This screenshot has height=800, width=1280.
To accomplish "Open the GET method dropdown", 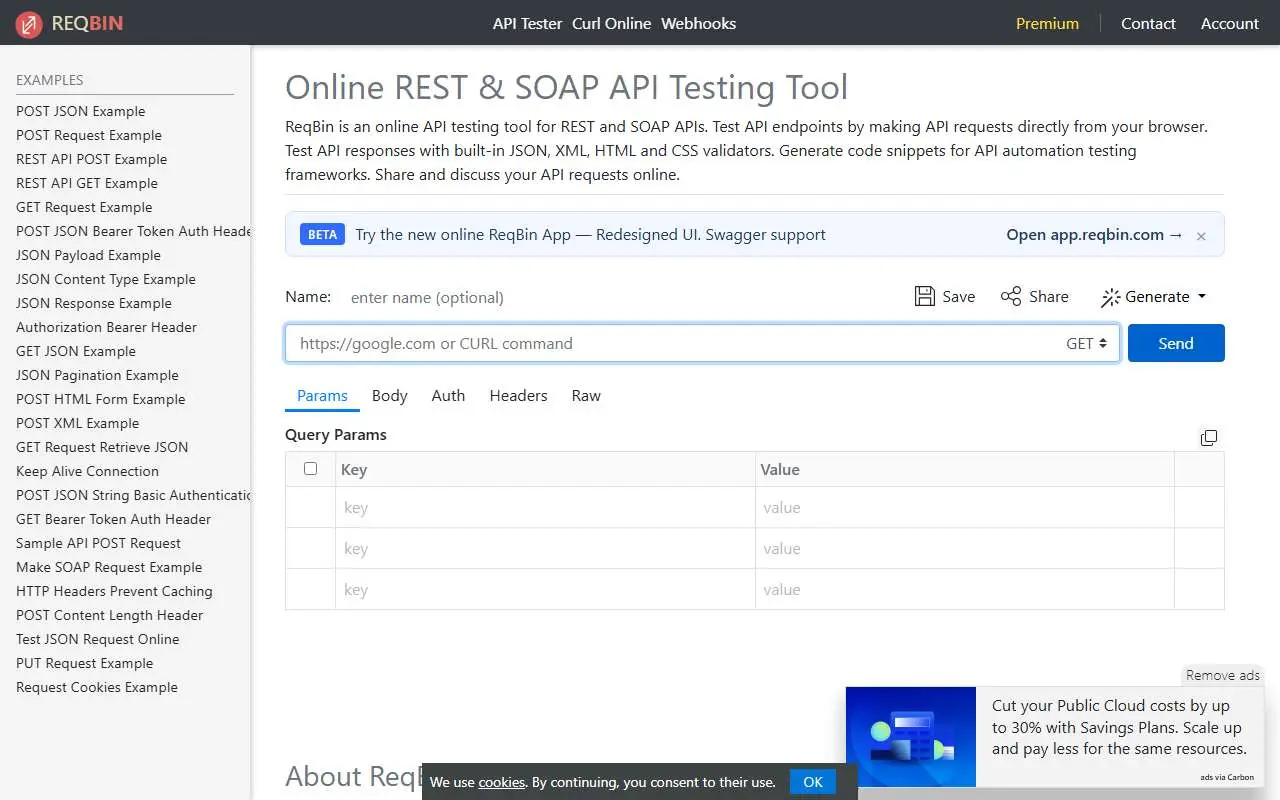I will pos(1086,343).
